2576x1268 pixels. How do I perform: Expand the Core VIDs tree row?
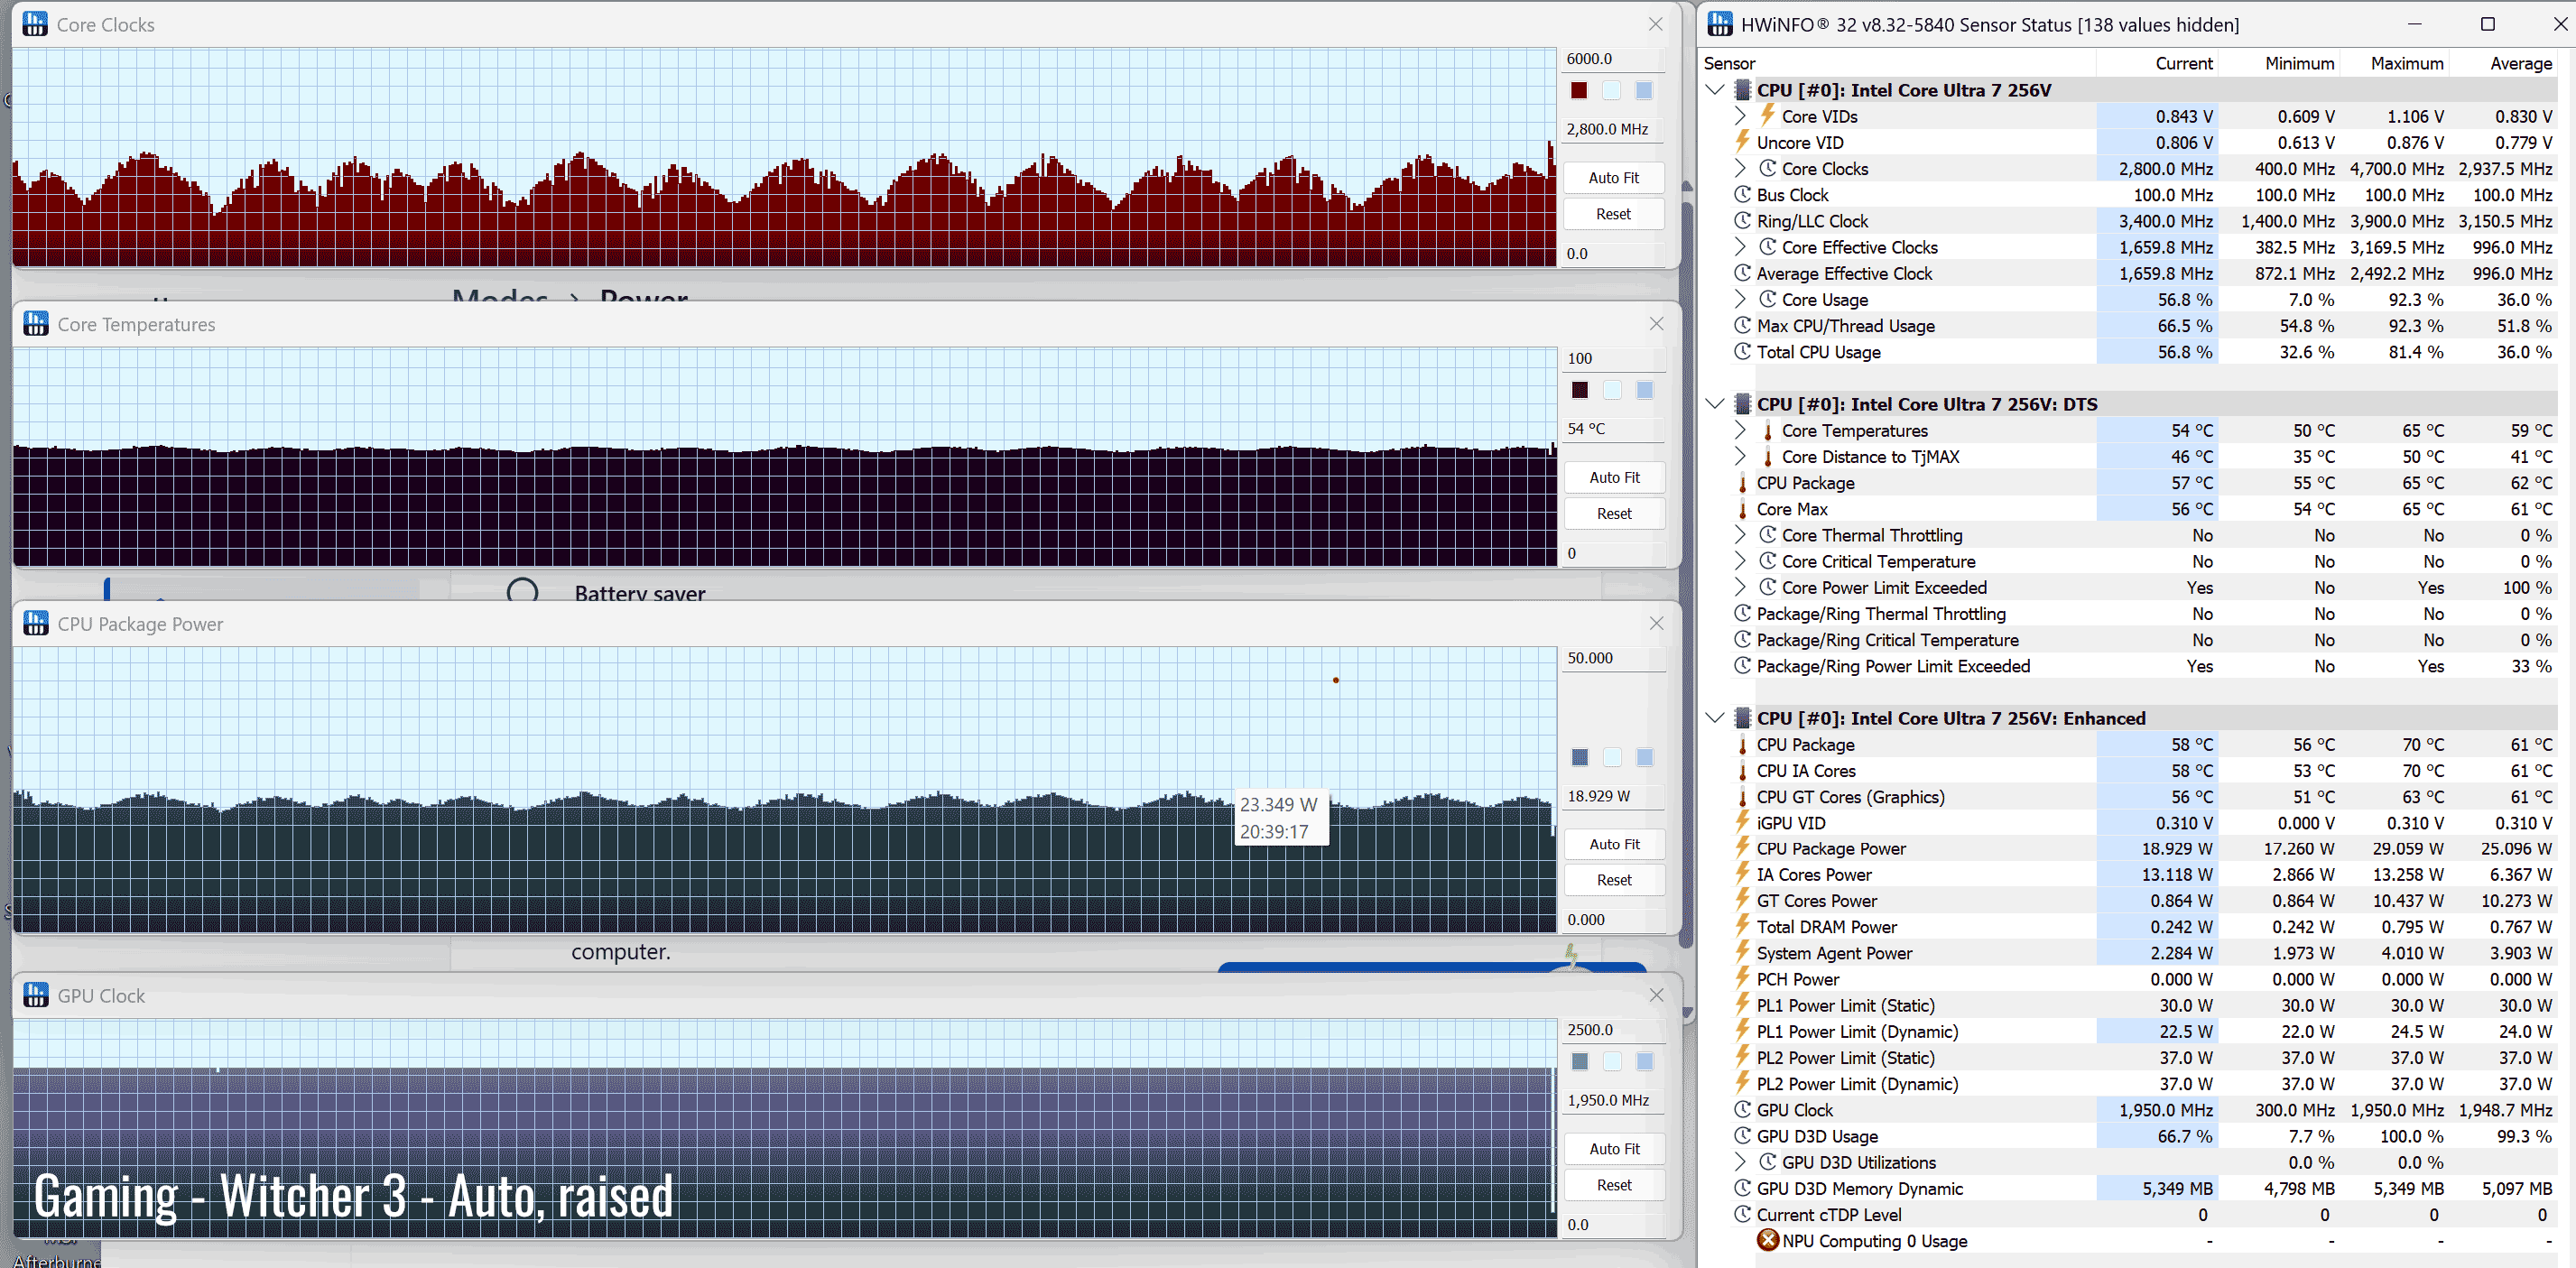pyautogui.click(x=1740, y=116)
